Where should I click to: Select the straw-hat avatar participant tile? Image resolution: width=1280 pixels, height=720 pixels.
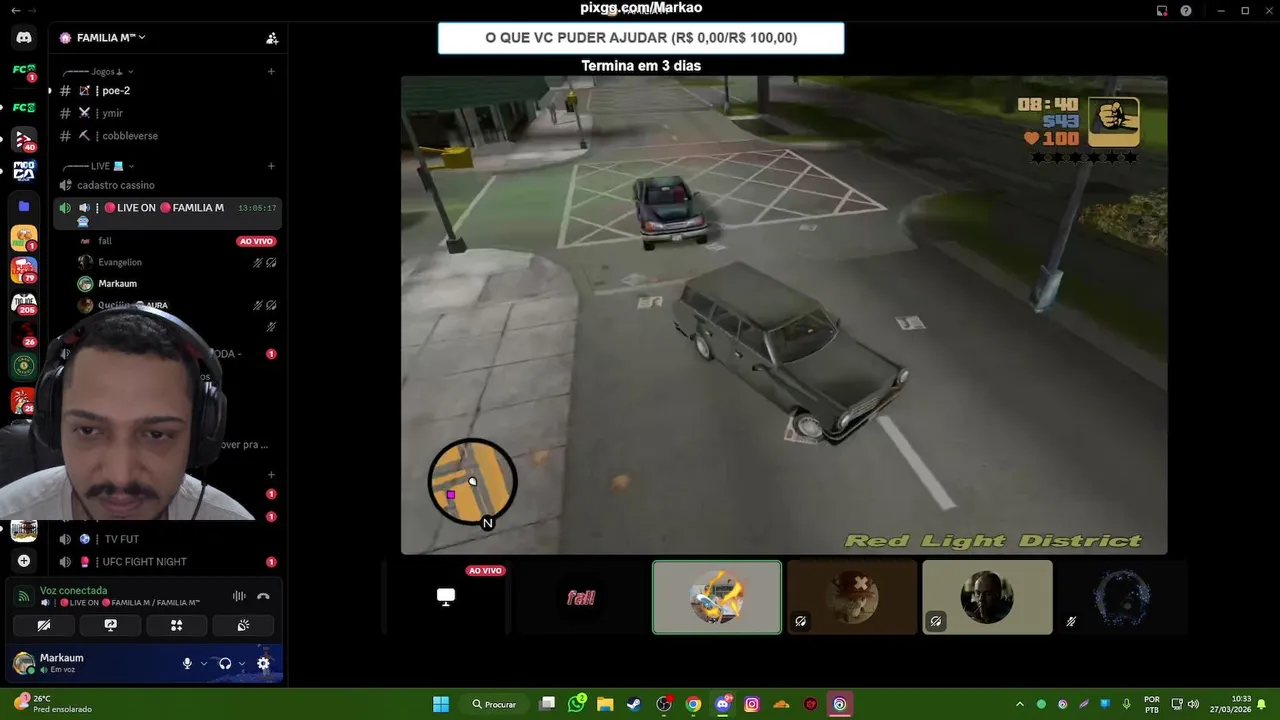tap(852, 597)
